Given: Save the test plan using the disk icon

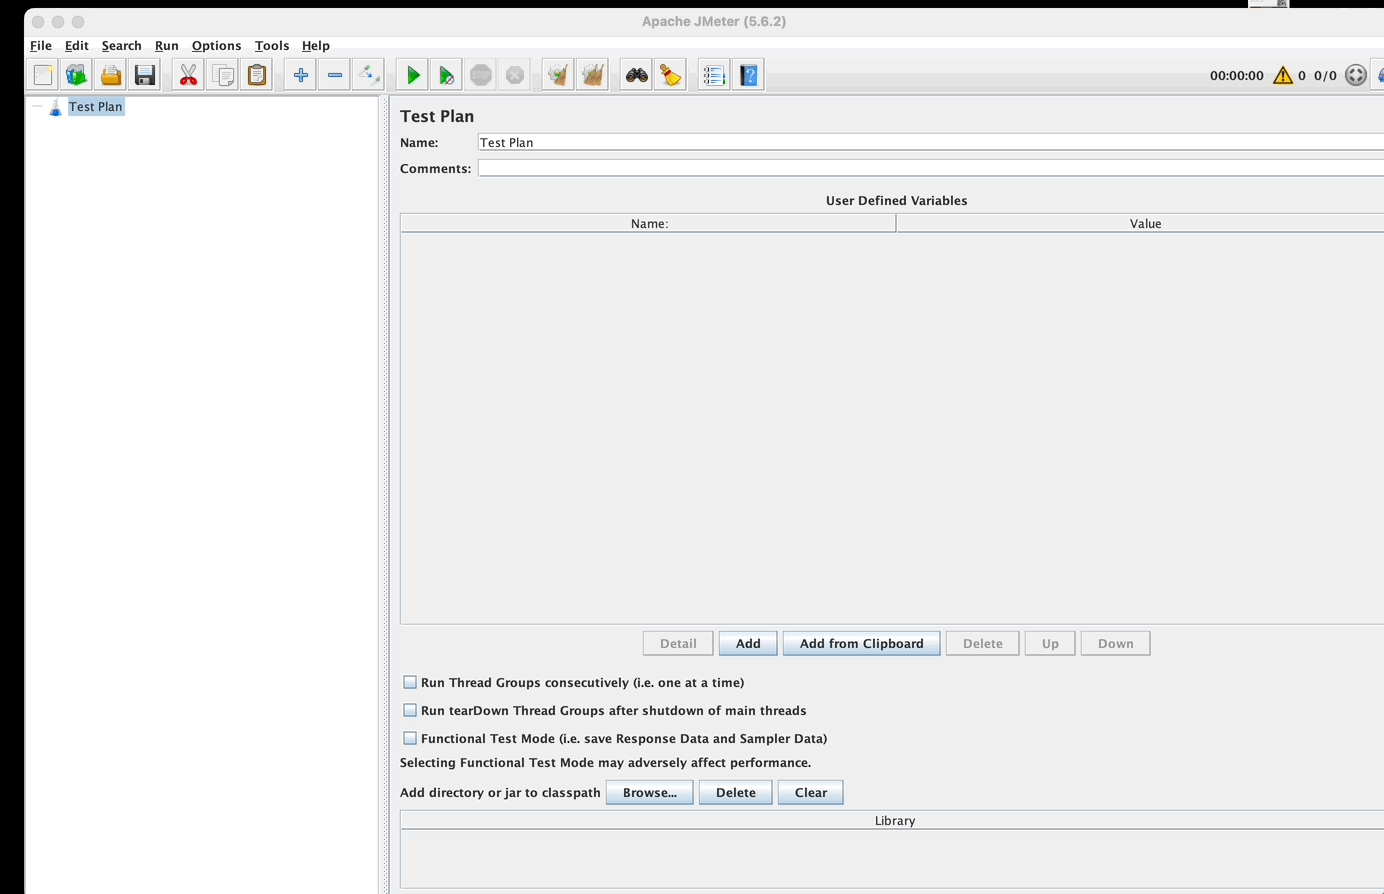Looking at the screenshot, I should point(144,74).
